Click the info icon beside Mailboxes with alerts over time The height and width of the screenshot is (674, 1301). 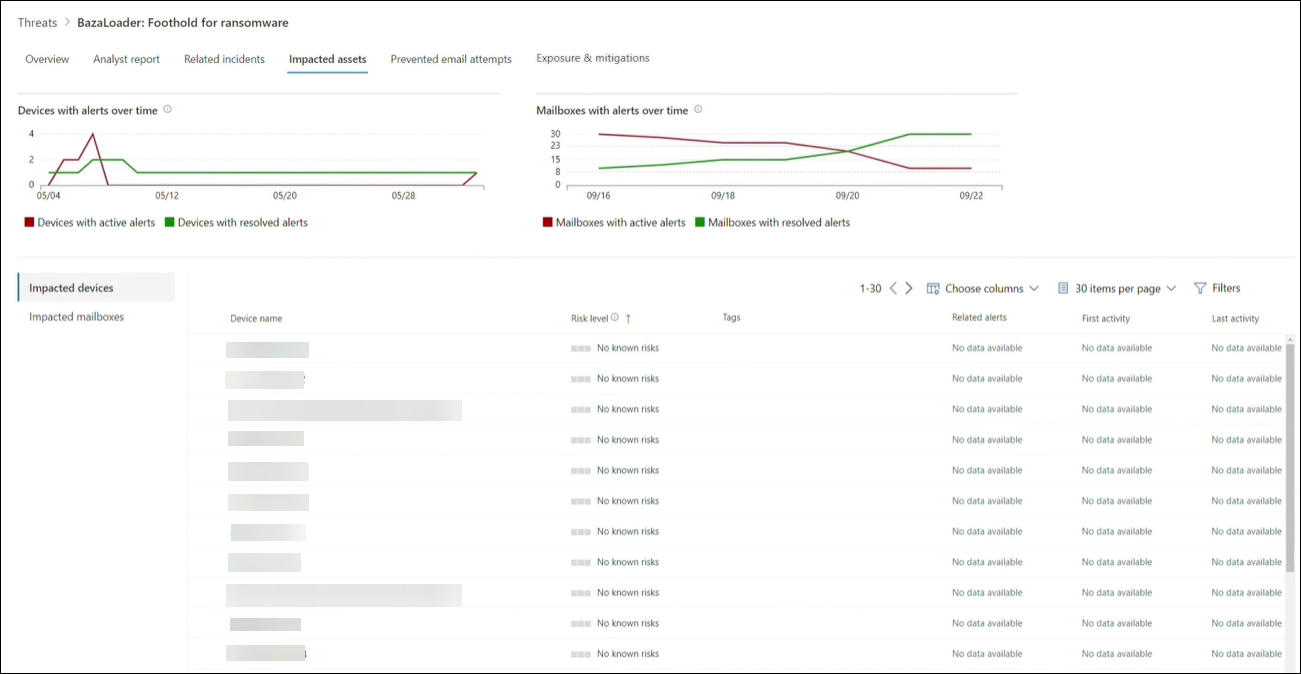pos(698,110)
